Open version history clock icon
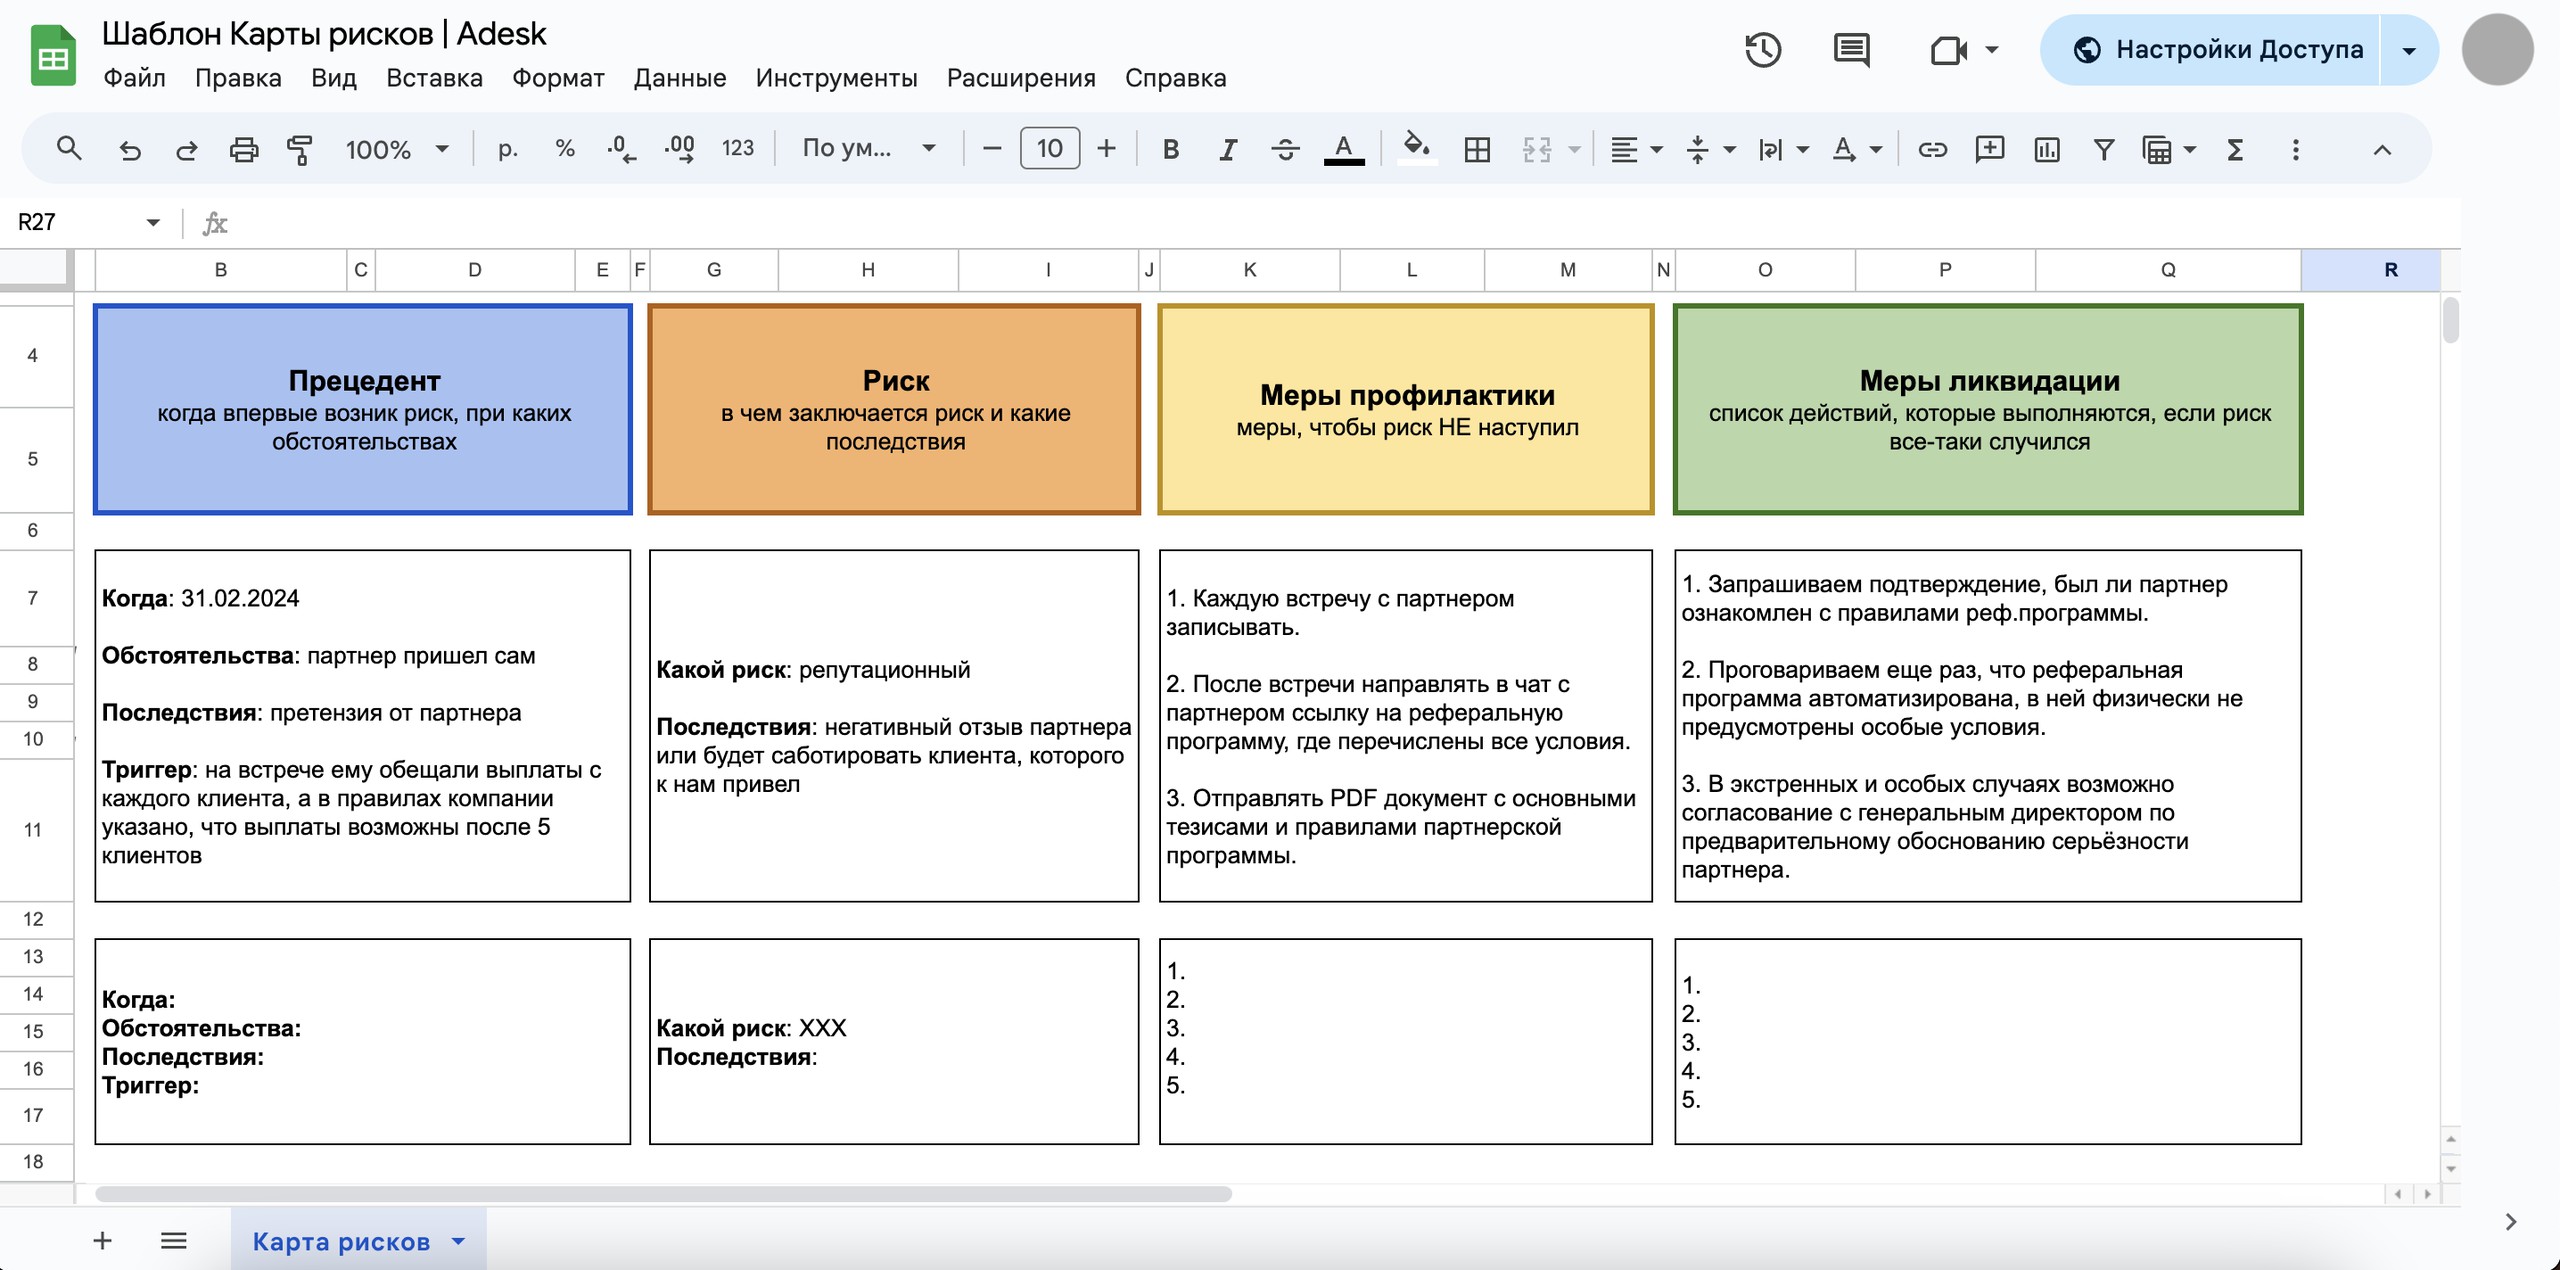The image size is (2560, 1270). pos(1763,49)
